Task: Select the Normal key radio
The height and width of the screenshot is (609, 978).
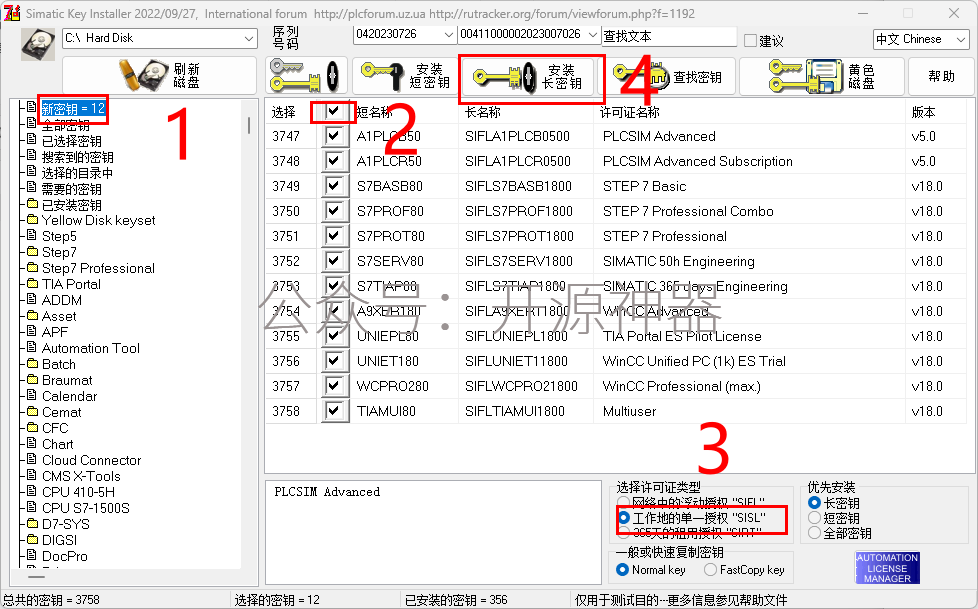Action: click(622, 570)
